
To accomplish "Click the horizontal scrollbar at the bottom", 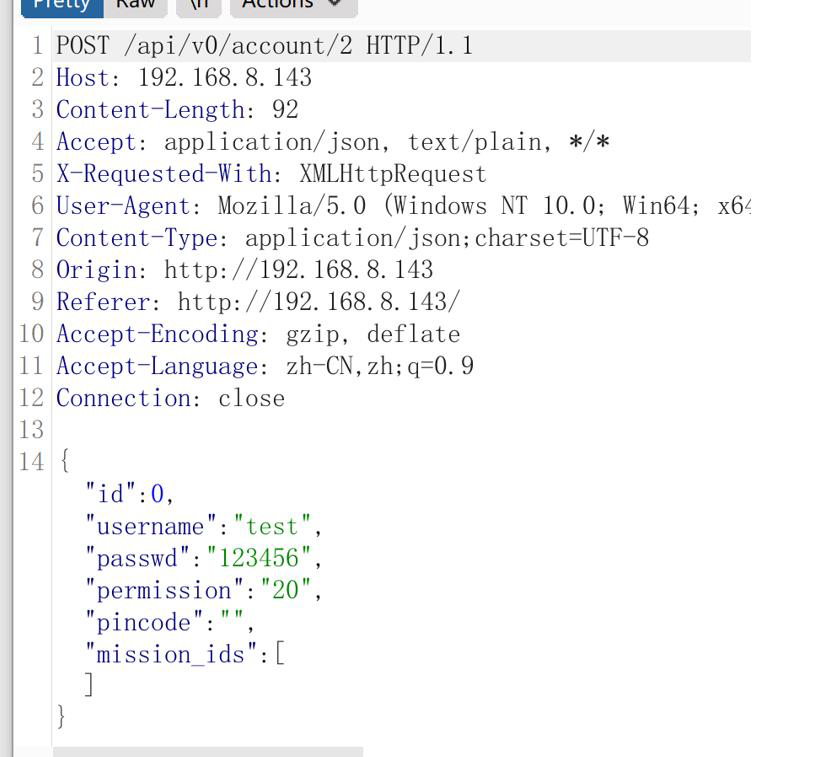I will pos(208,752).
